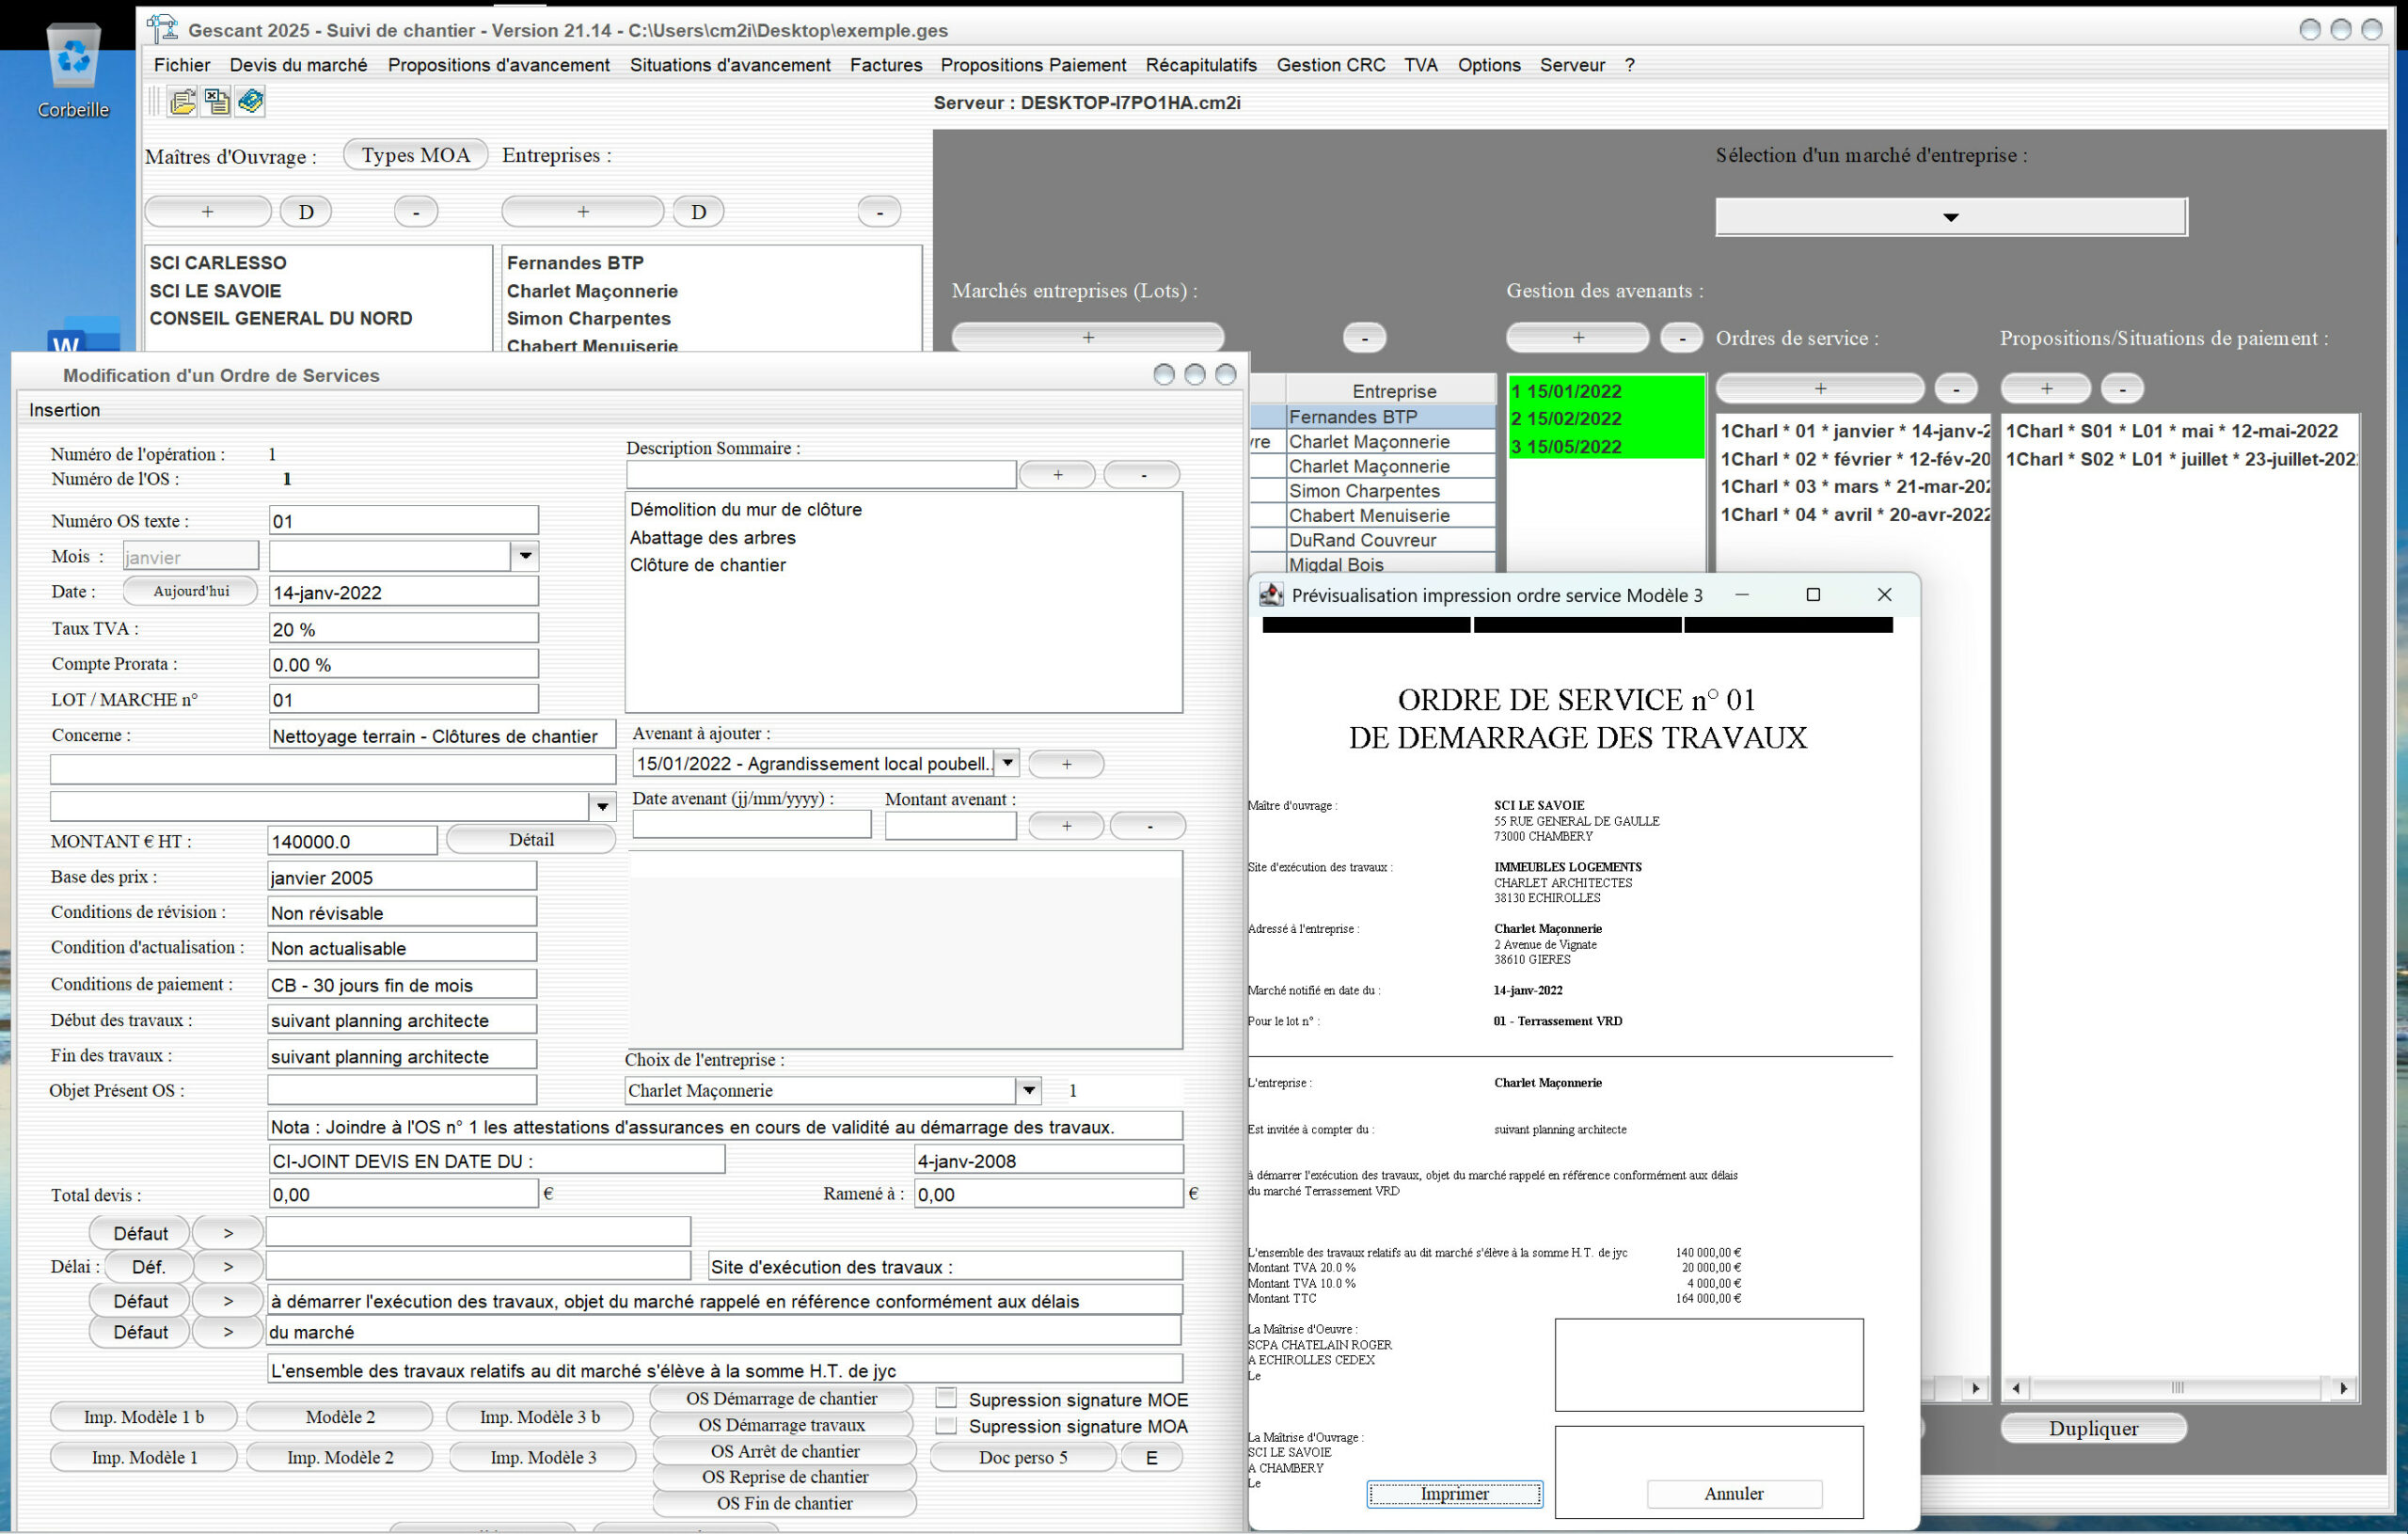Open the Factures menu
This screenshot has height=1534, width=2408.
coord(885,65)
